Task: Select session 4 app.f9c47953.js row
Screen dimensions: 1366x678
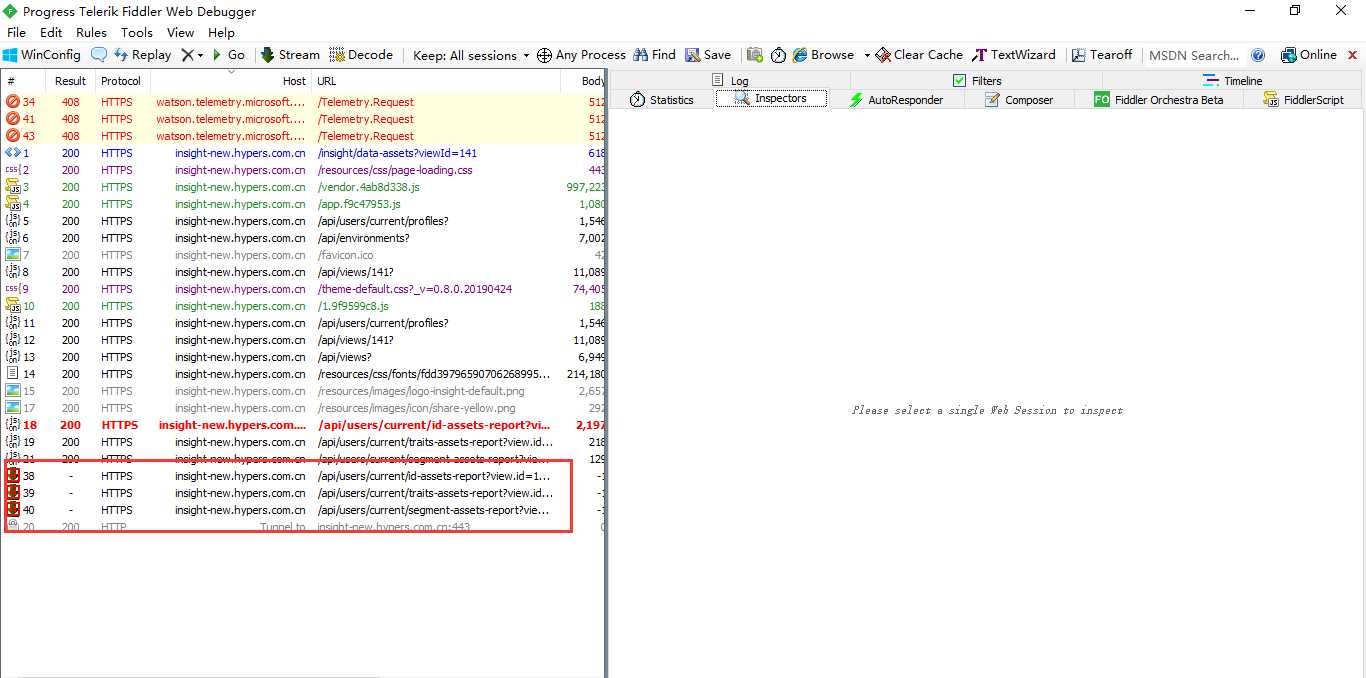Action: (304, 204)
